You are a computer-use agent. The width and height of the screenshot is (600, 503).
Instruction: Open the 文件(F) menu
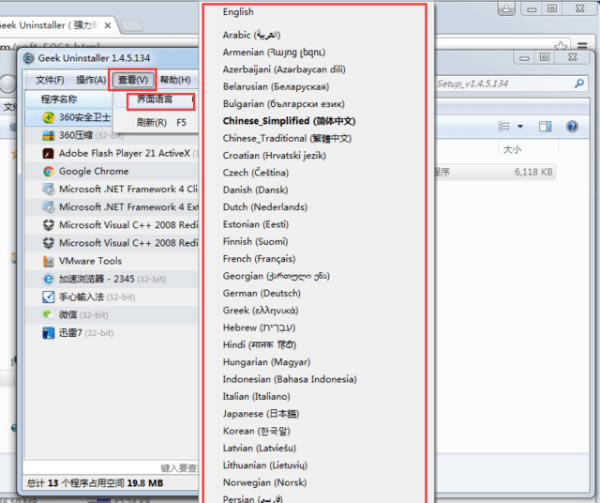pyautogui.click(x=50, y=80)
